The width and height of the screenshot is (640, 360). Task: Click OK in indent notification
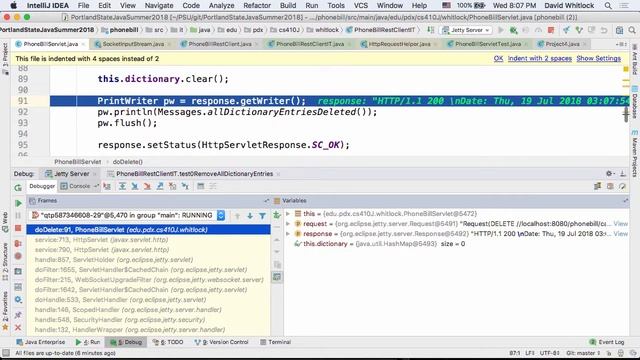(498, 59)
